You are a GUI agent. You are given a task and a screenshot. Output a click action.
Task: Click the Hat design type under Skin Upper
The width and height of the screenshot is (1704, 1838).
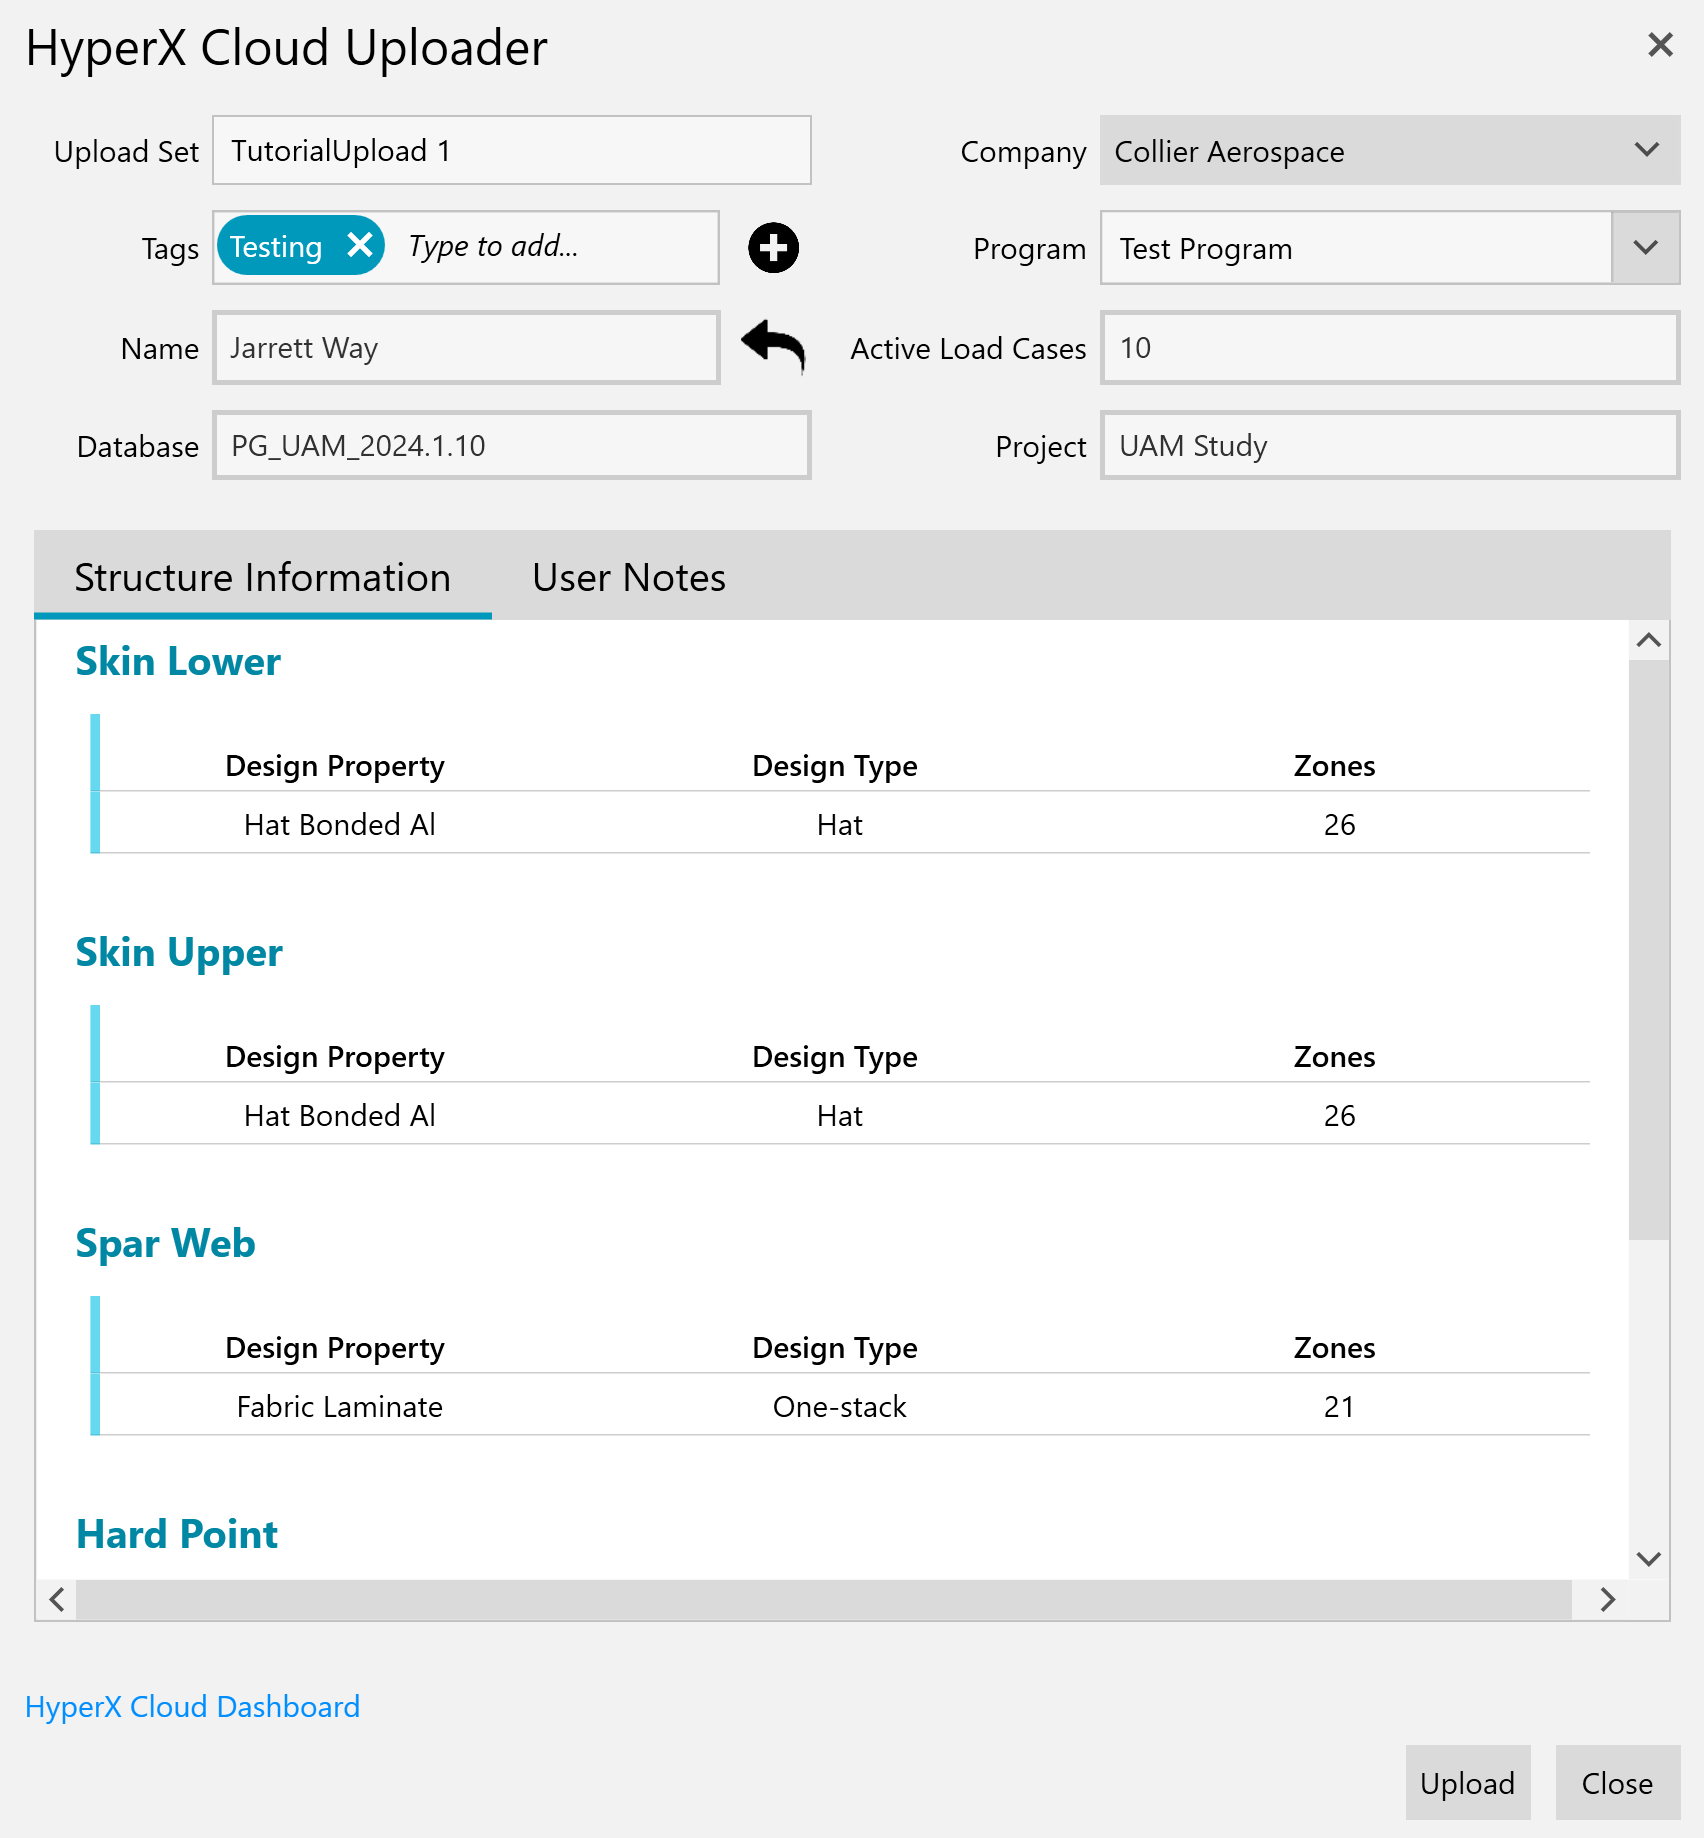tap(840, 1115)
